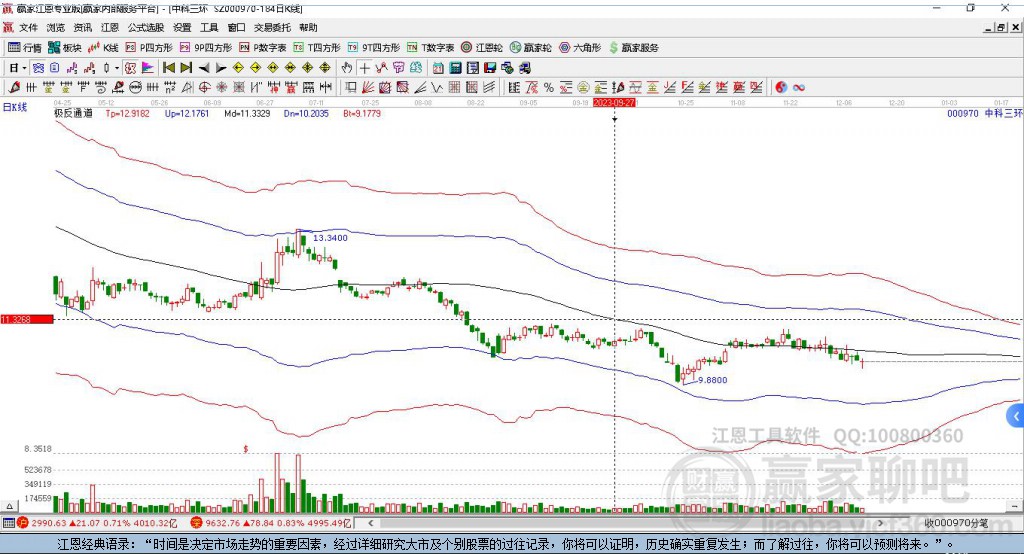Launch the 赢家轮 wheel tool
Screen dimensions: 1024x554
tap(530, 48)
